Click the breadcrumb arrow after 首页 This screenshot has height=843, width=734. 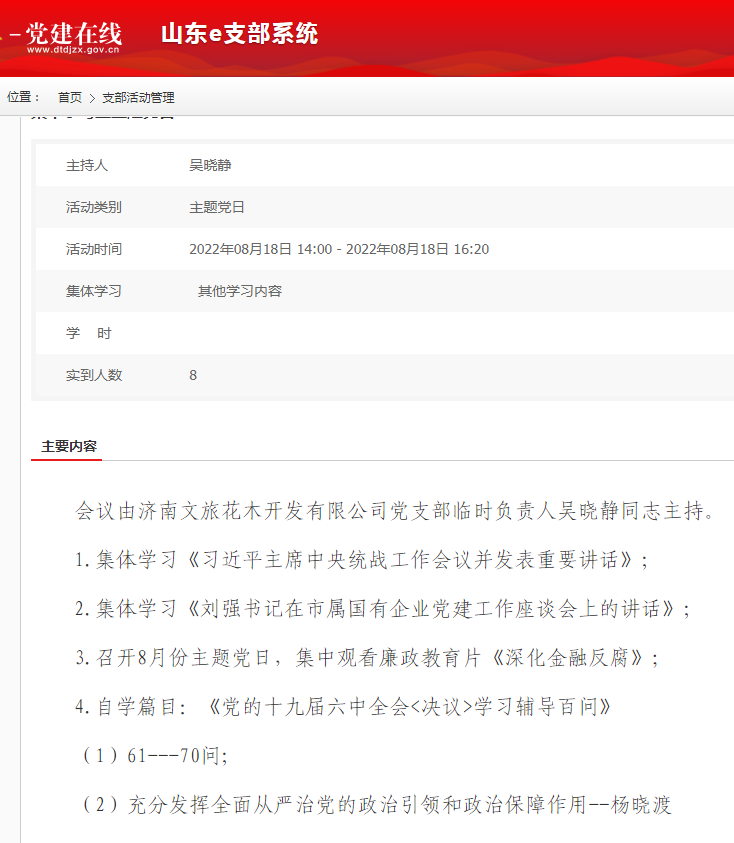pyautogui.click(x=92, y=98)
